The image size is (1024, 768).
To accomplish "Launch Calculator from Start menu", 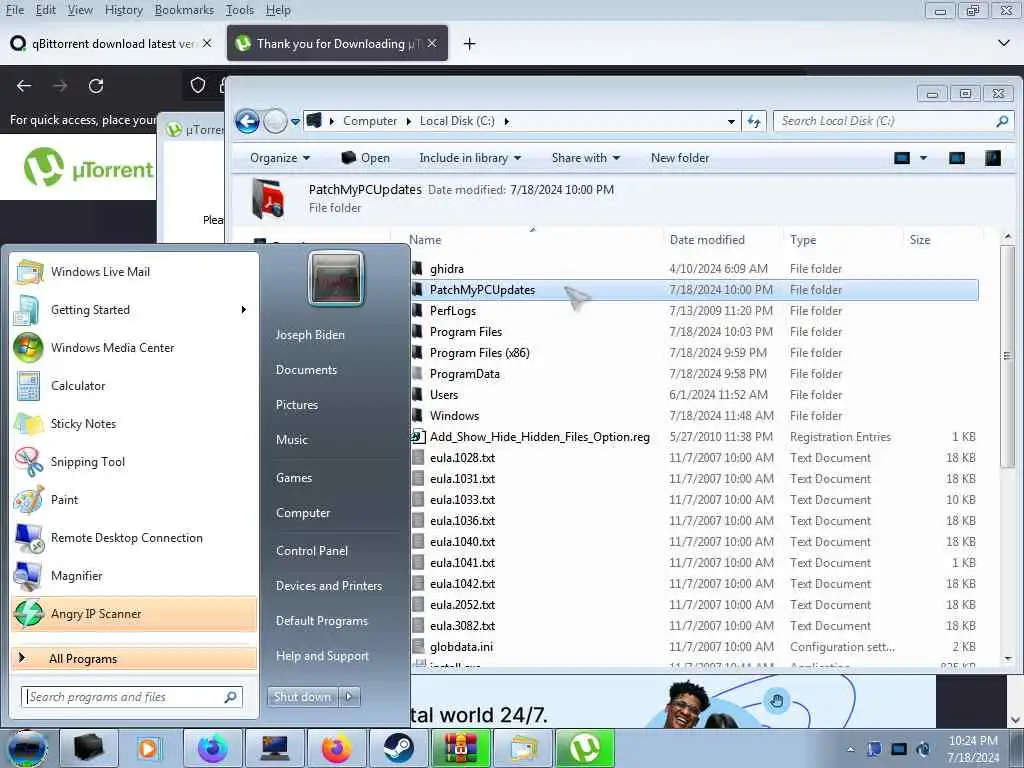I will tap(134, 385).
